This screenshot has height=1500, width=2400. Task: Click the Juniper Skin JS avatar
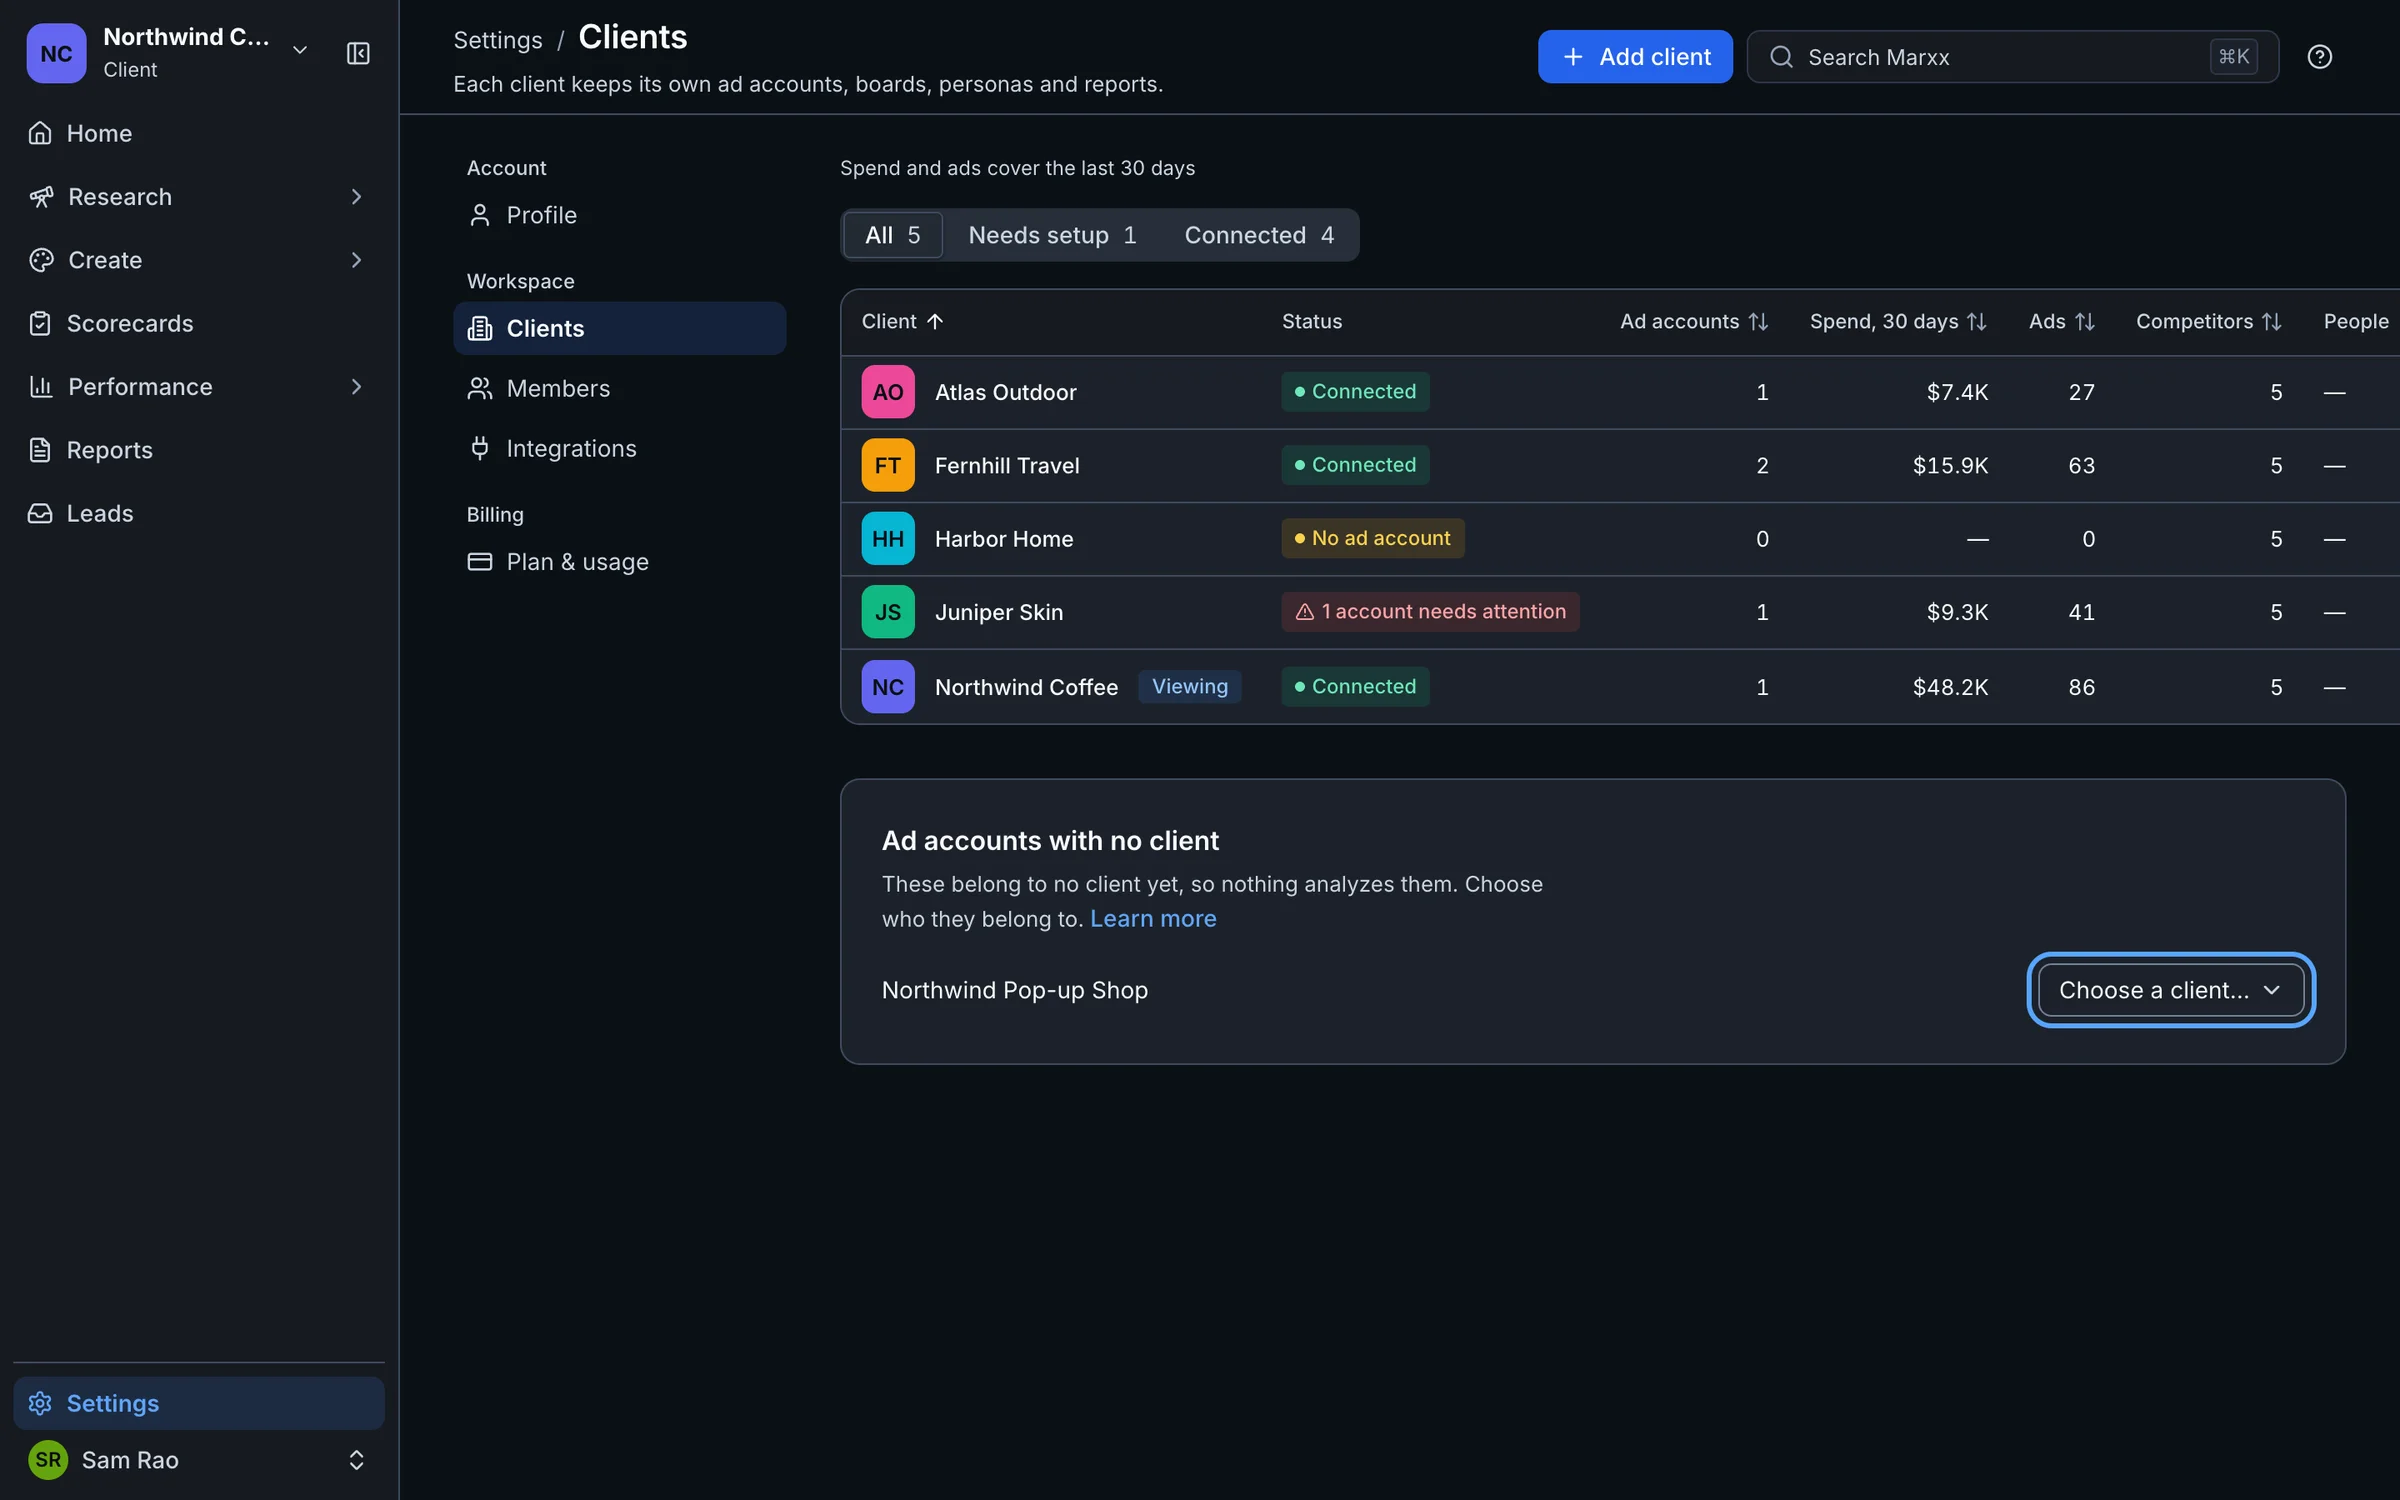888,612
